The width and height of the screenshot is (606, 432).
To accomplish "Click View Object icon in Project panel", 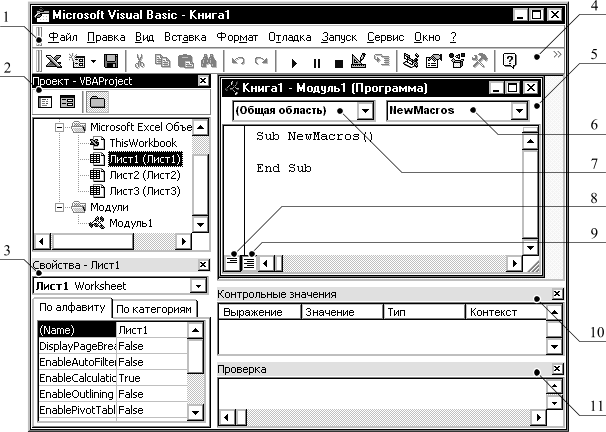I will point(67,102).
